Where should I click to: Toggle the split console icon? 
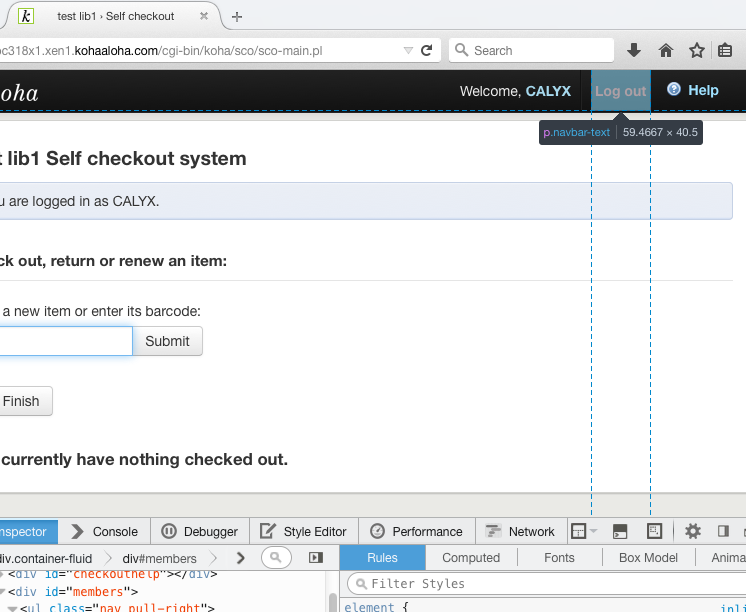[x=620, y=531]
